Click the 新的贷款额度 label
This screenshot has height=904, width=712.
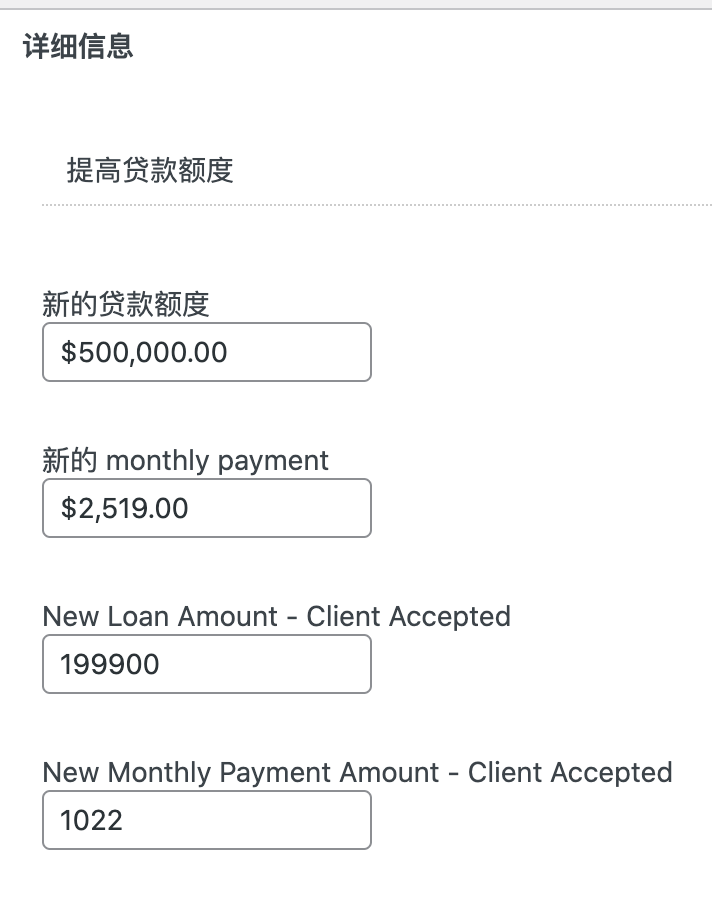click(126, 304)
